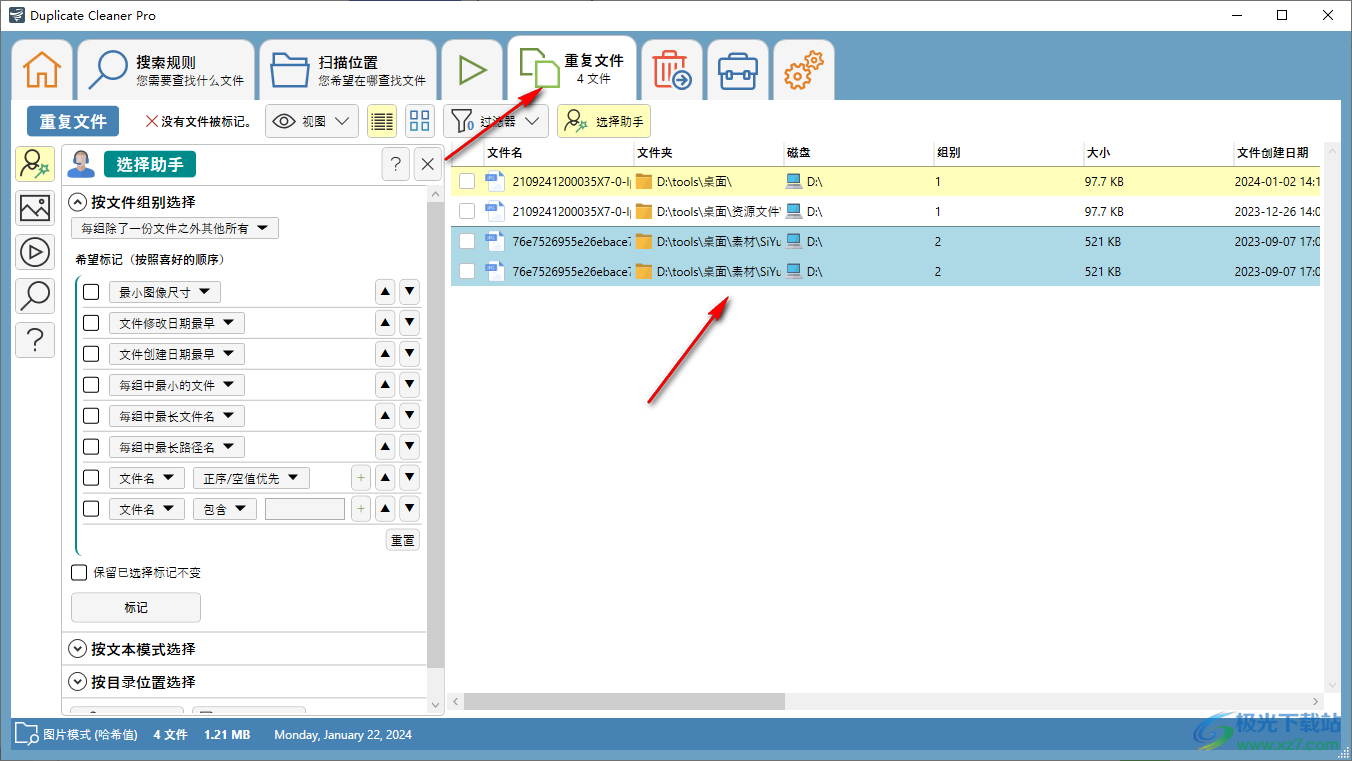Go to the Home tab icon
1352x761 pixels.
(x=43, y=70)
